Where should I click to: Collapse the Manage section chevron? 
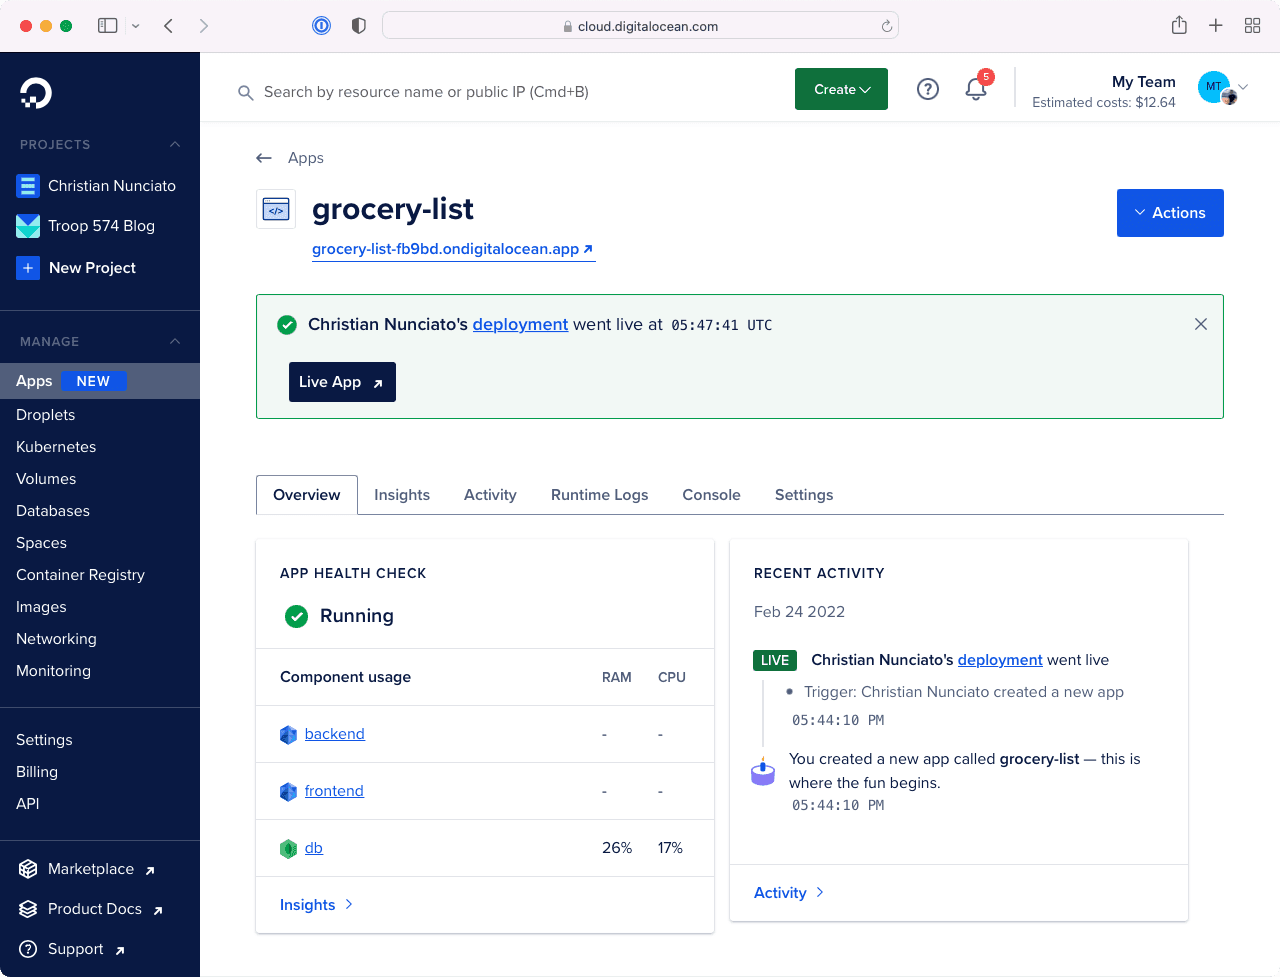[x=175, y=342]
